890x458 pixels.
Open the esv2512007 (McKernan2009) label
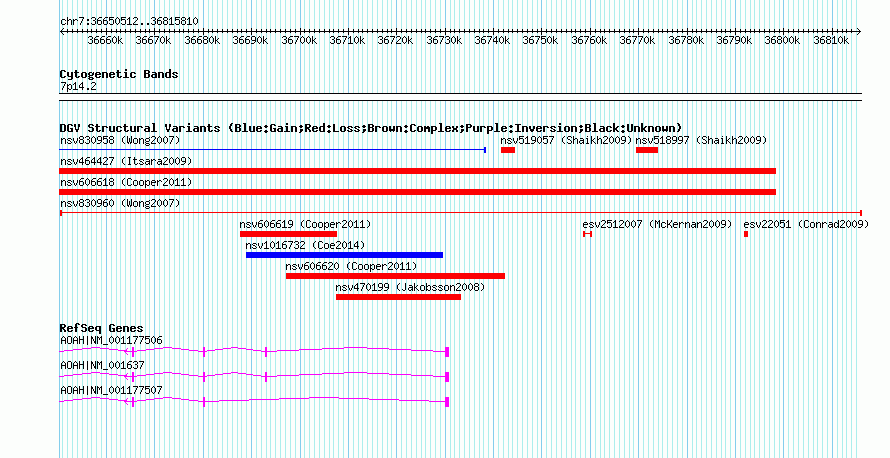pyautogui.click(x=657, y=224)
